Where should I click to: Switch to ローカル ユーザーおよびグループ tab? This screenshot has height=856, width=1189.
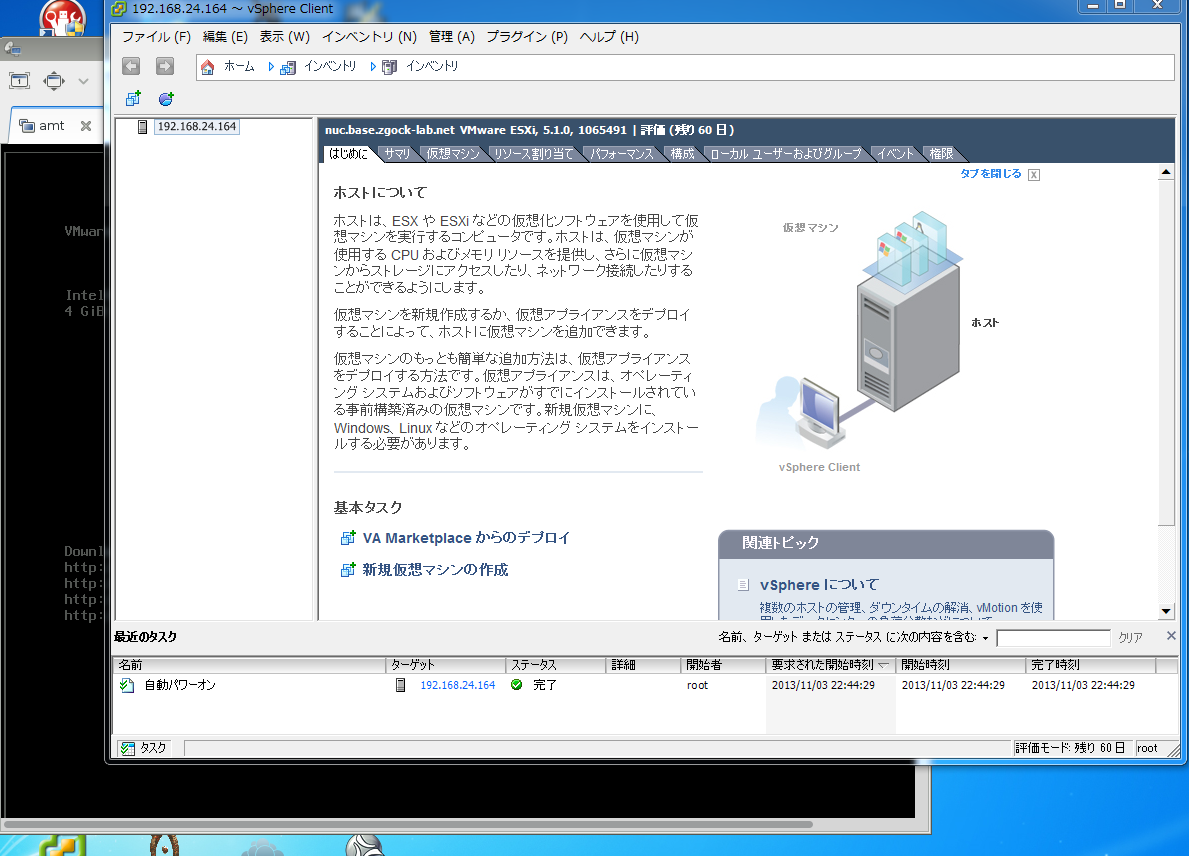coord(786,154)
